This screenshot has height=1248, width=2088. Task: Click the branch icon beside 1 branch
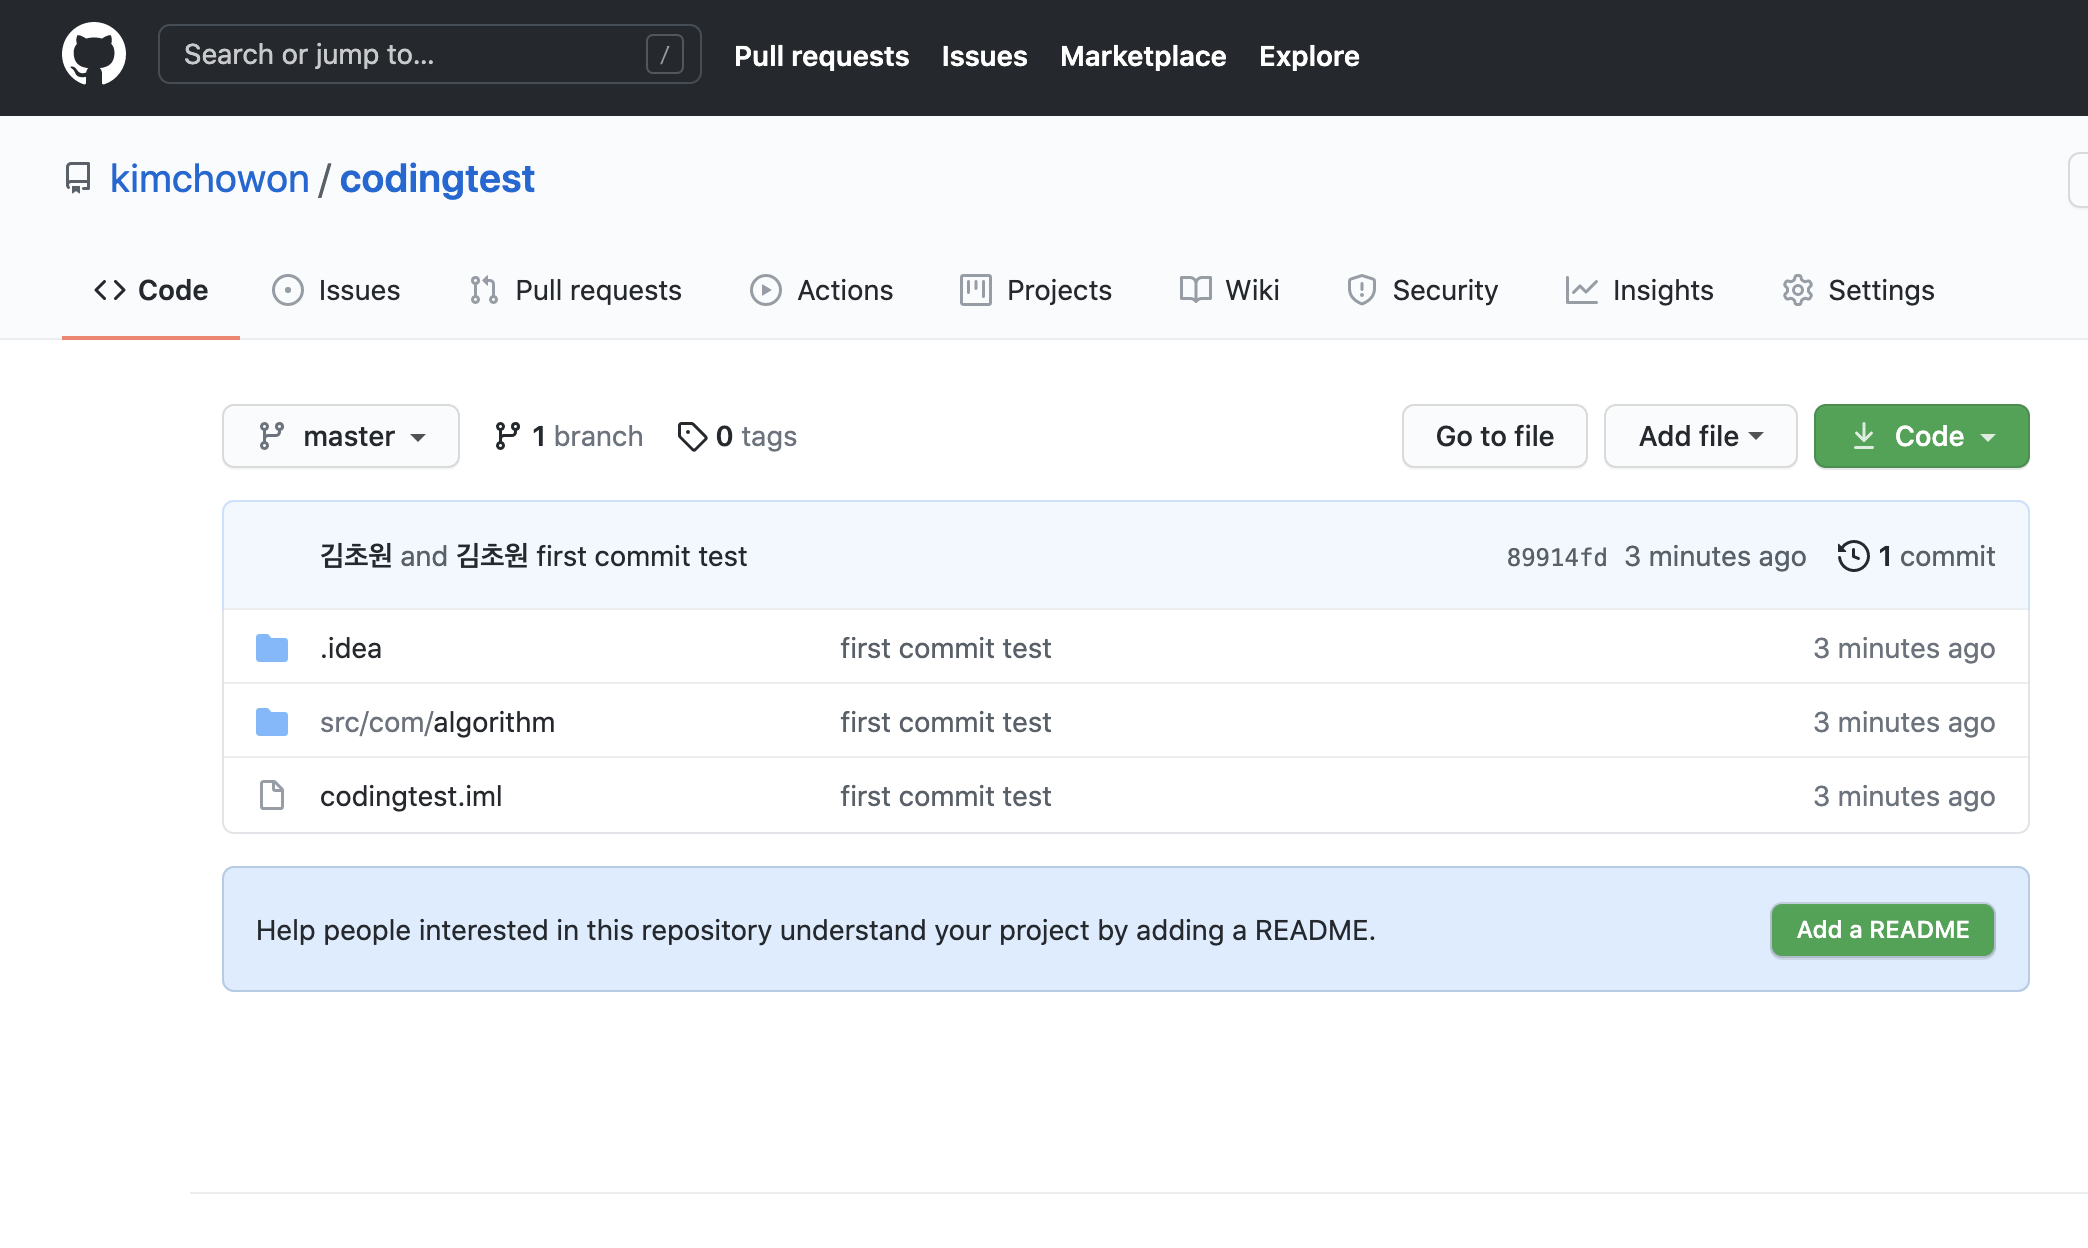click(x=507, y=436)
